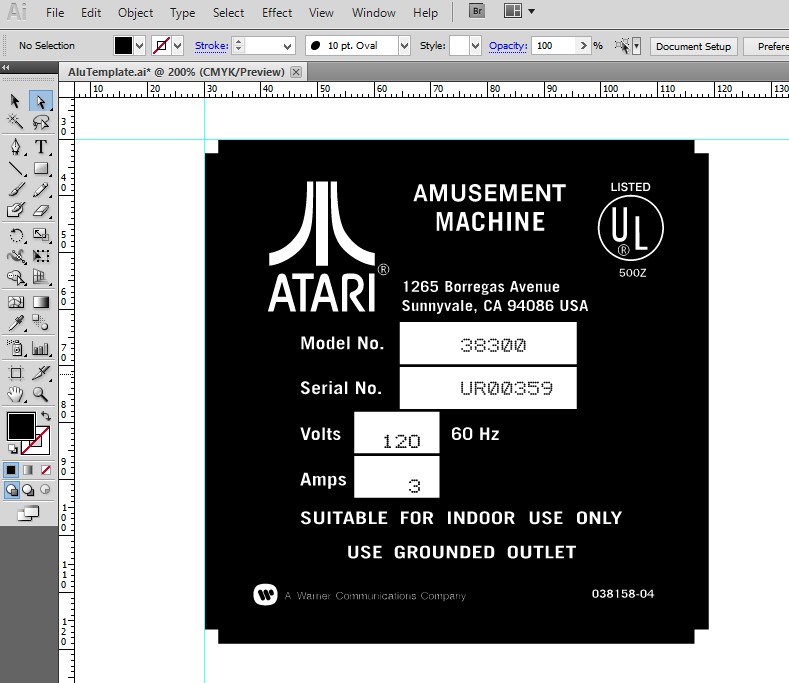Select the Scale tool

tap(41, 235)
